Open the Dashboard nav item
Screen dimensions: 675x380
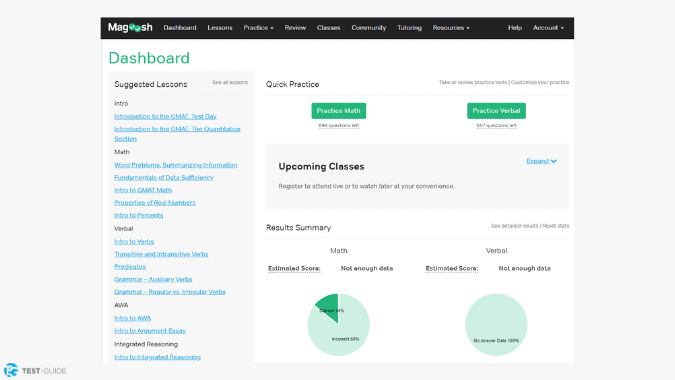coord(180,28)
